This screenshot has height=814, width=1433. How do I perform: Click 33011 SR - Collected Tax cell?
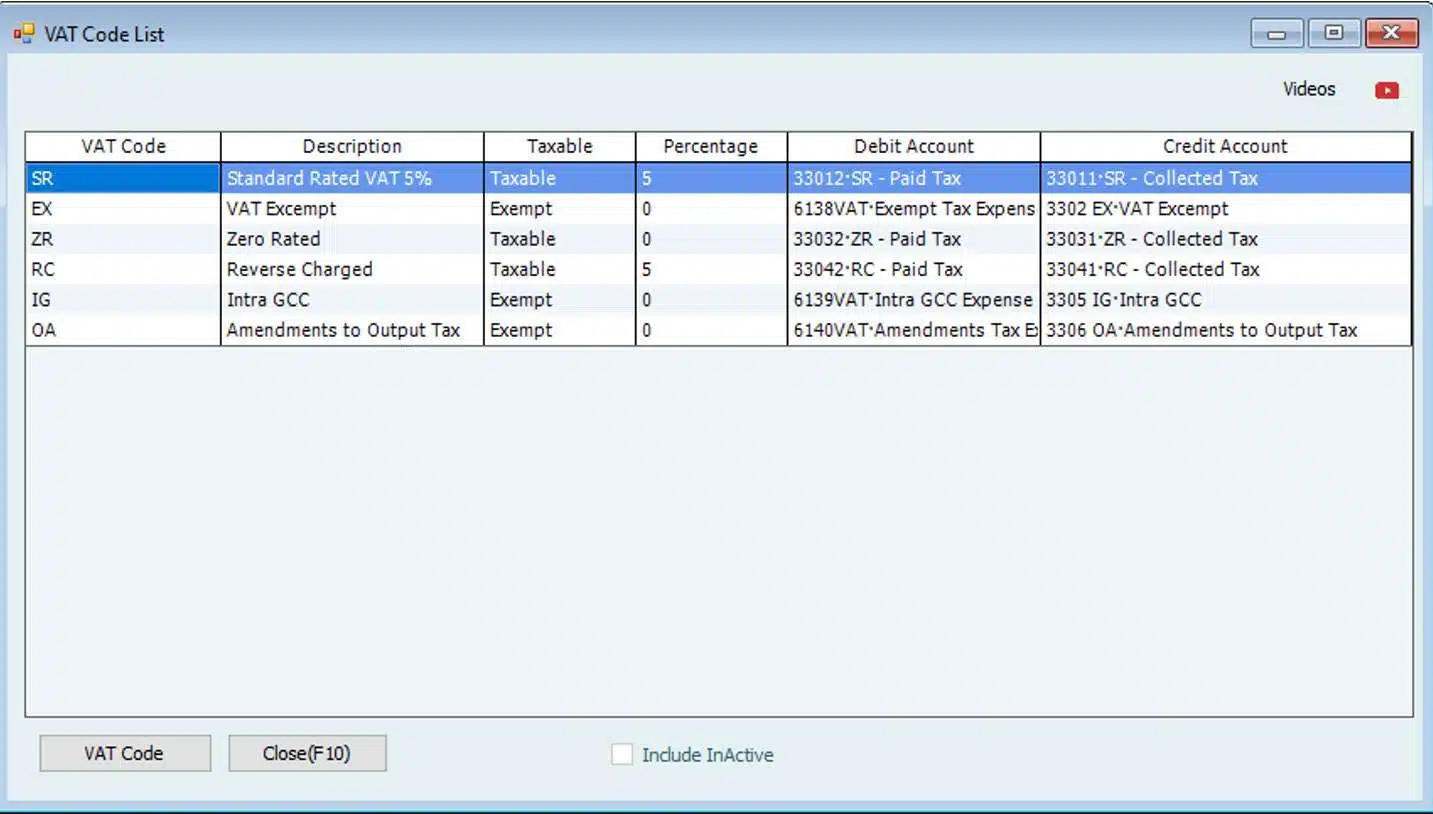(1226, 178)
